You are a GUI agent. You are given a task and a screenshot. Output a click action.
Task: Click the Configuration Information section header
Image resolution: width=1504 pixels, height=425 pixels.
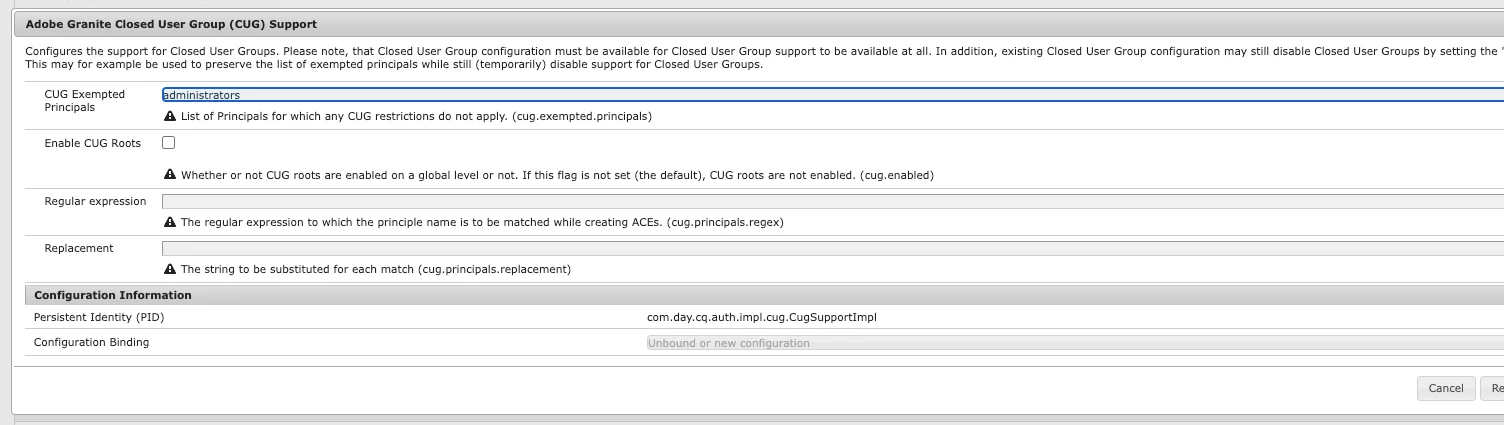click(764, 295)
